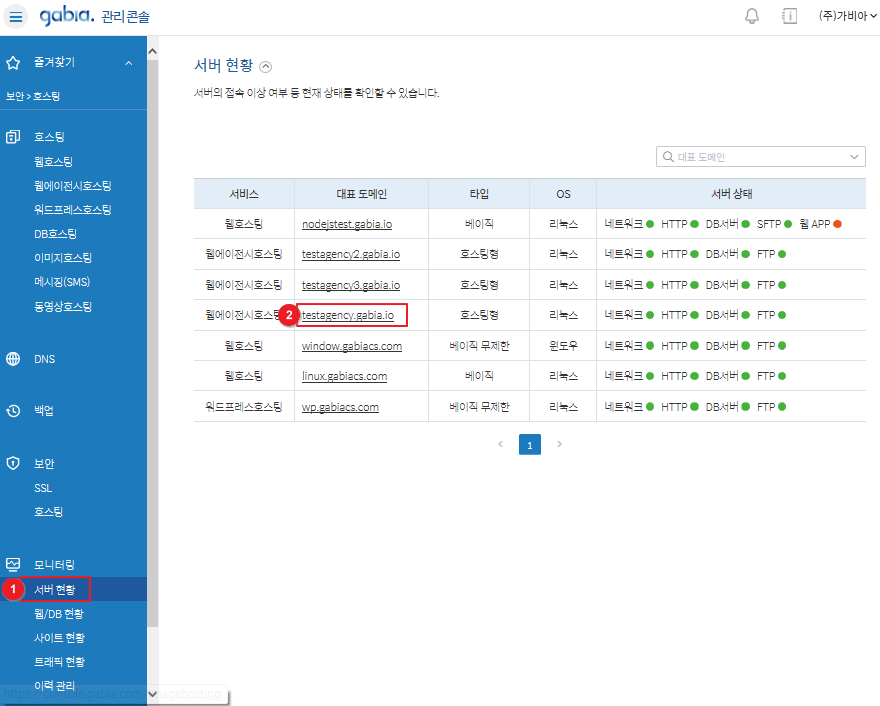
Task: Select page 1 in pagination
Action: tap(530, 444)
